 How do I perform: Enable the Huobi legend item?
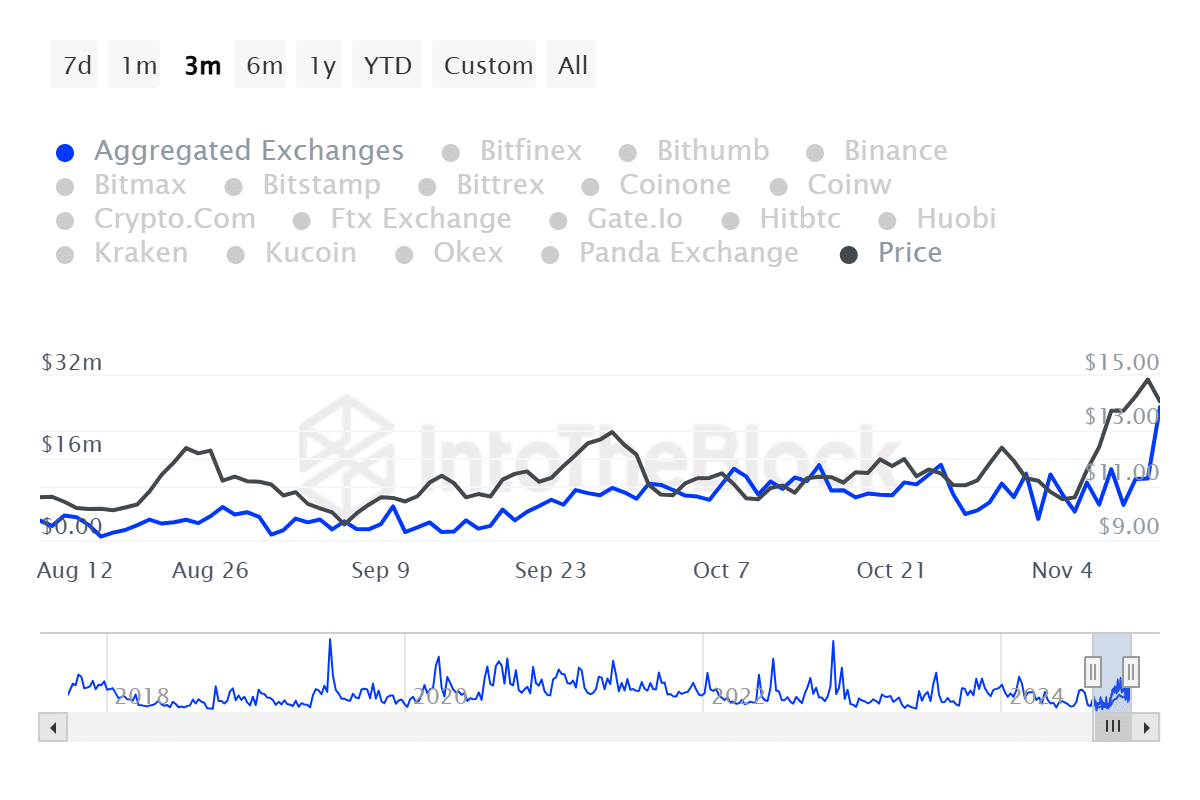[x=954, y=220]
